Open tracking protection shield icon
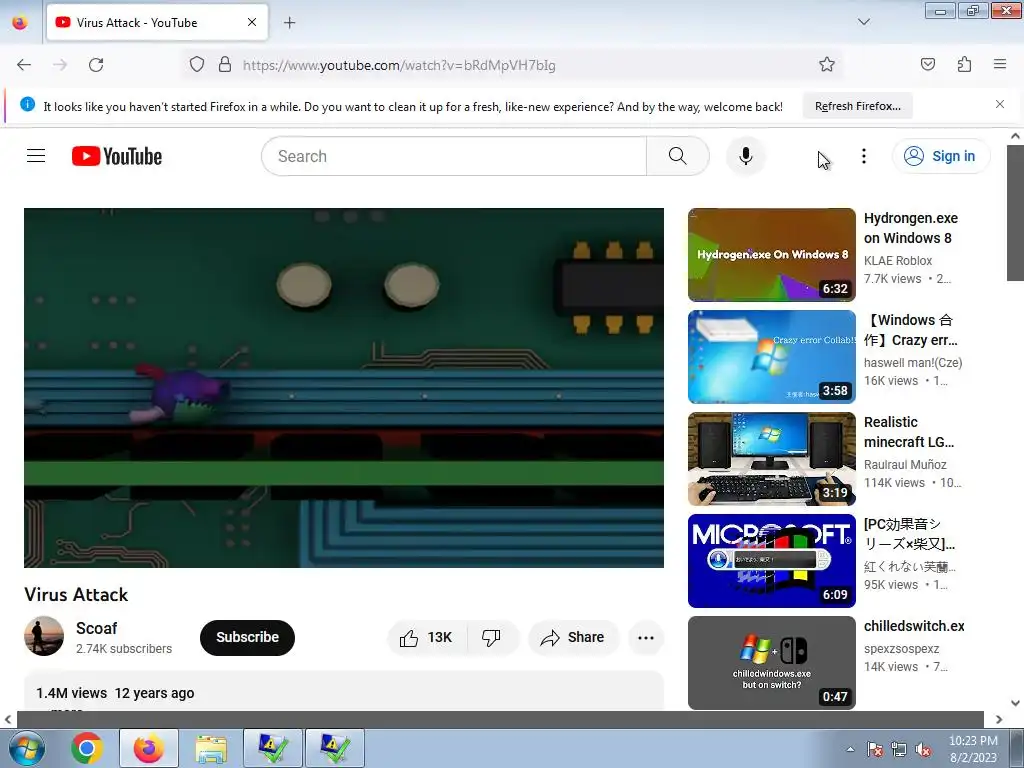1024x768 pixels. point(197,65)
